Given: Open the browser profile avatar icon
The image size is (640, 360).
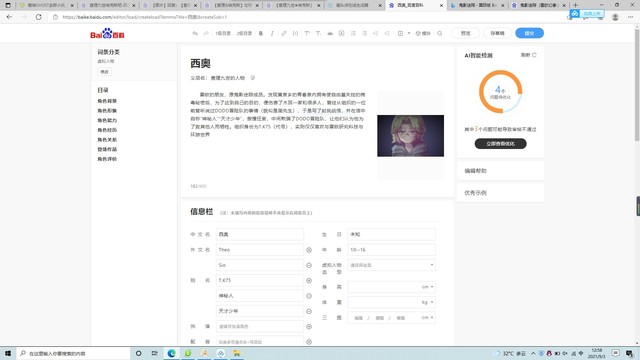Looking at the screenshot, I should (615, 17).
